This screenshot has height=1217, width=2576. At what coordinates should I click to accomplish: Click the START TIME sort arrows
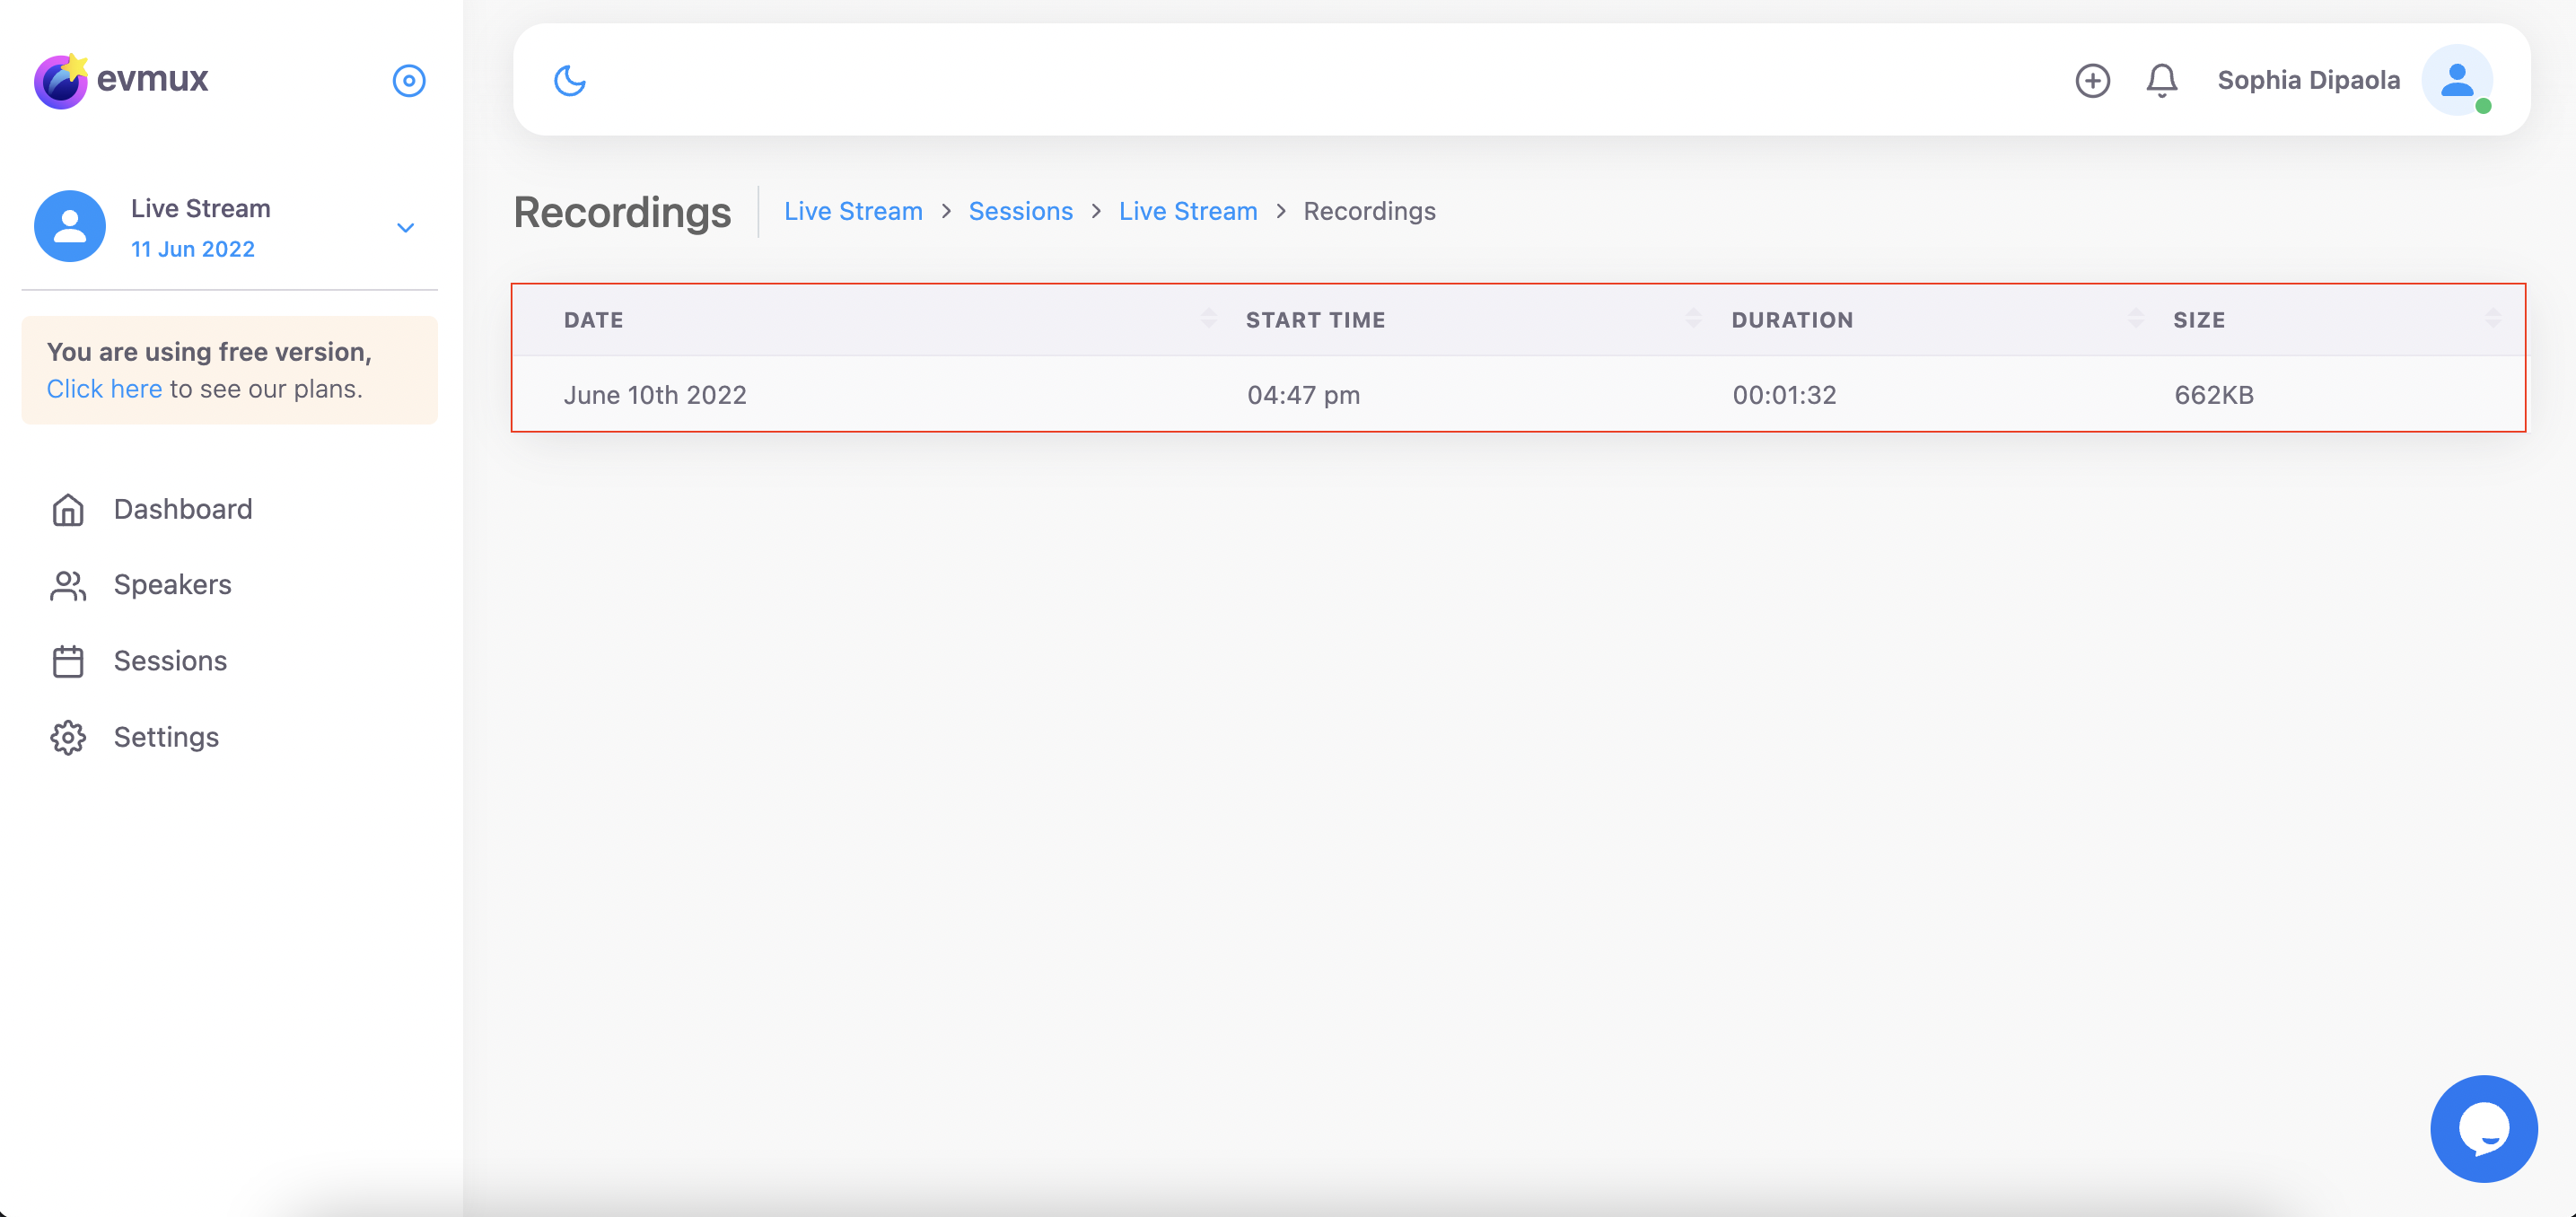tap(1693, 319)
